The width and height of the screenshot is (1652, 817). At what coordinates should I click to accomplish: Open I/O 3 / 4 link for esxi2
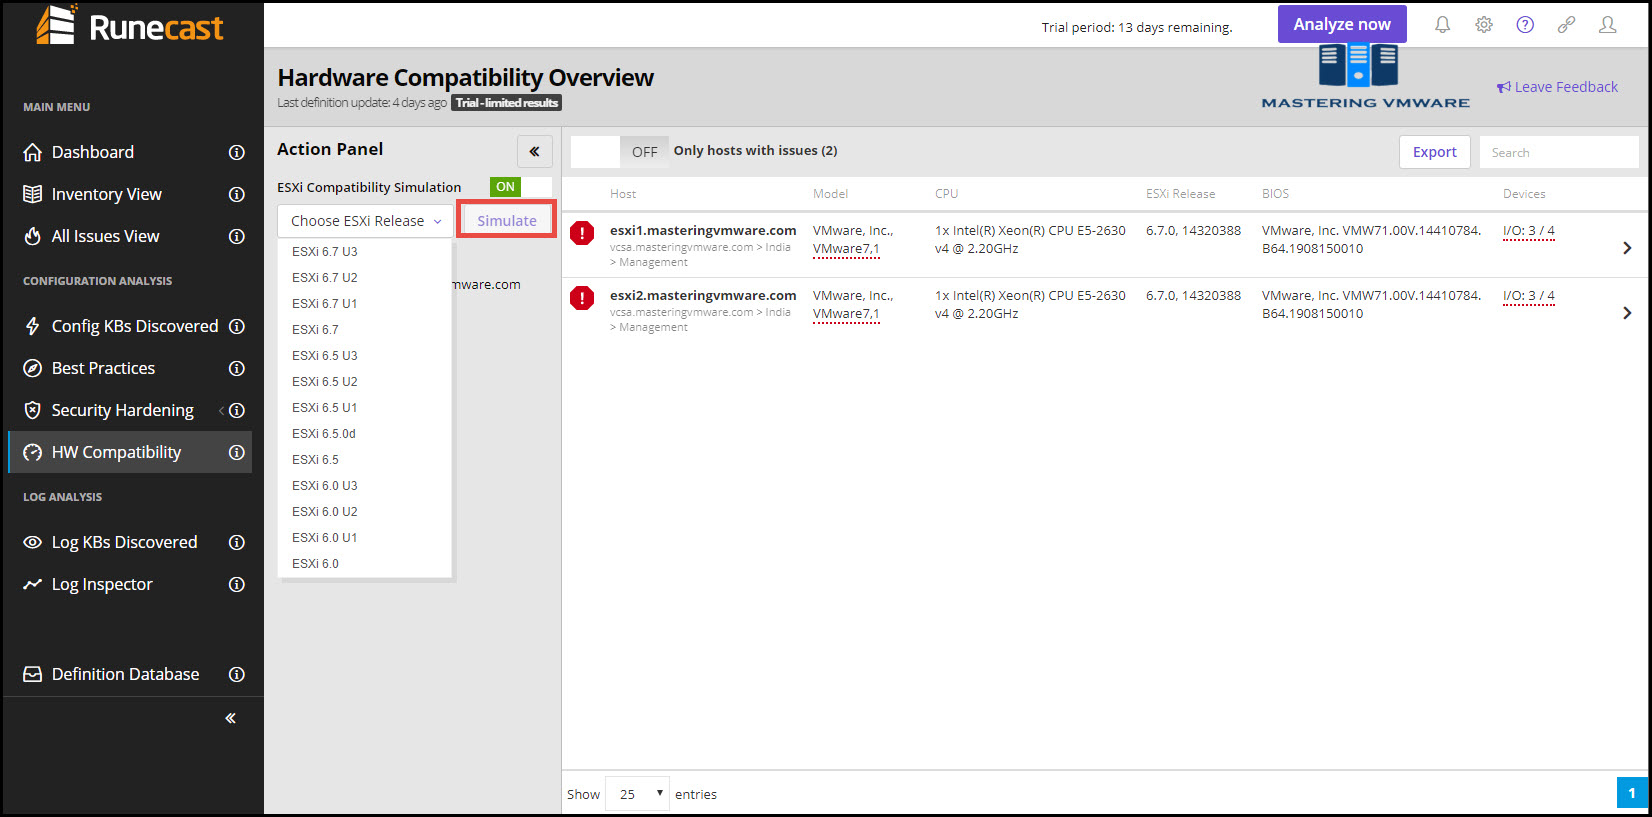point(1529,296)
